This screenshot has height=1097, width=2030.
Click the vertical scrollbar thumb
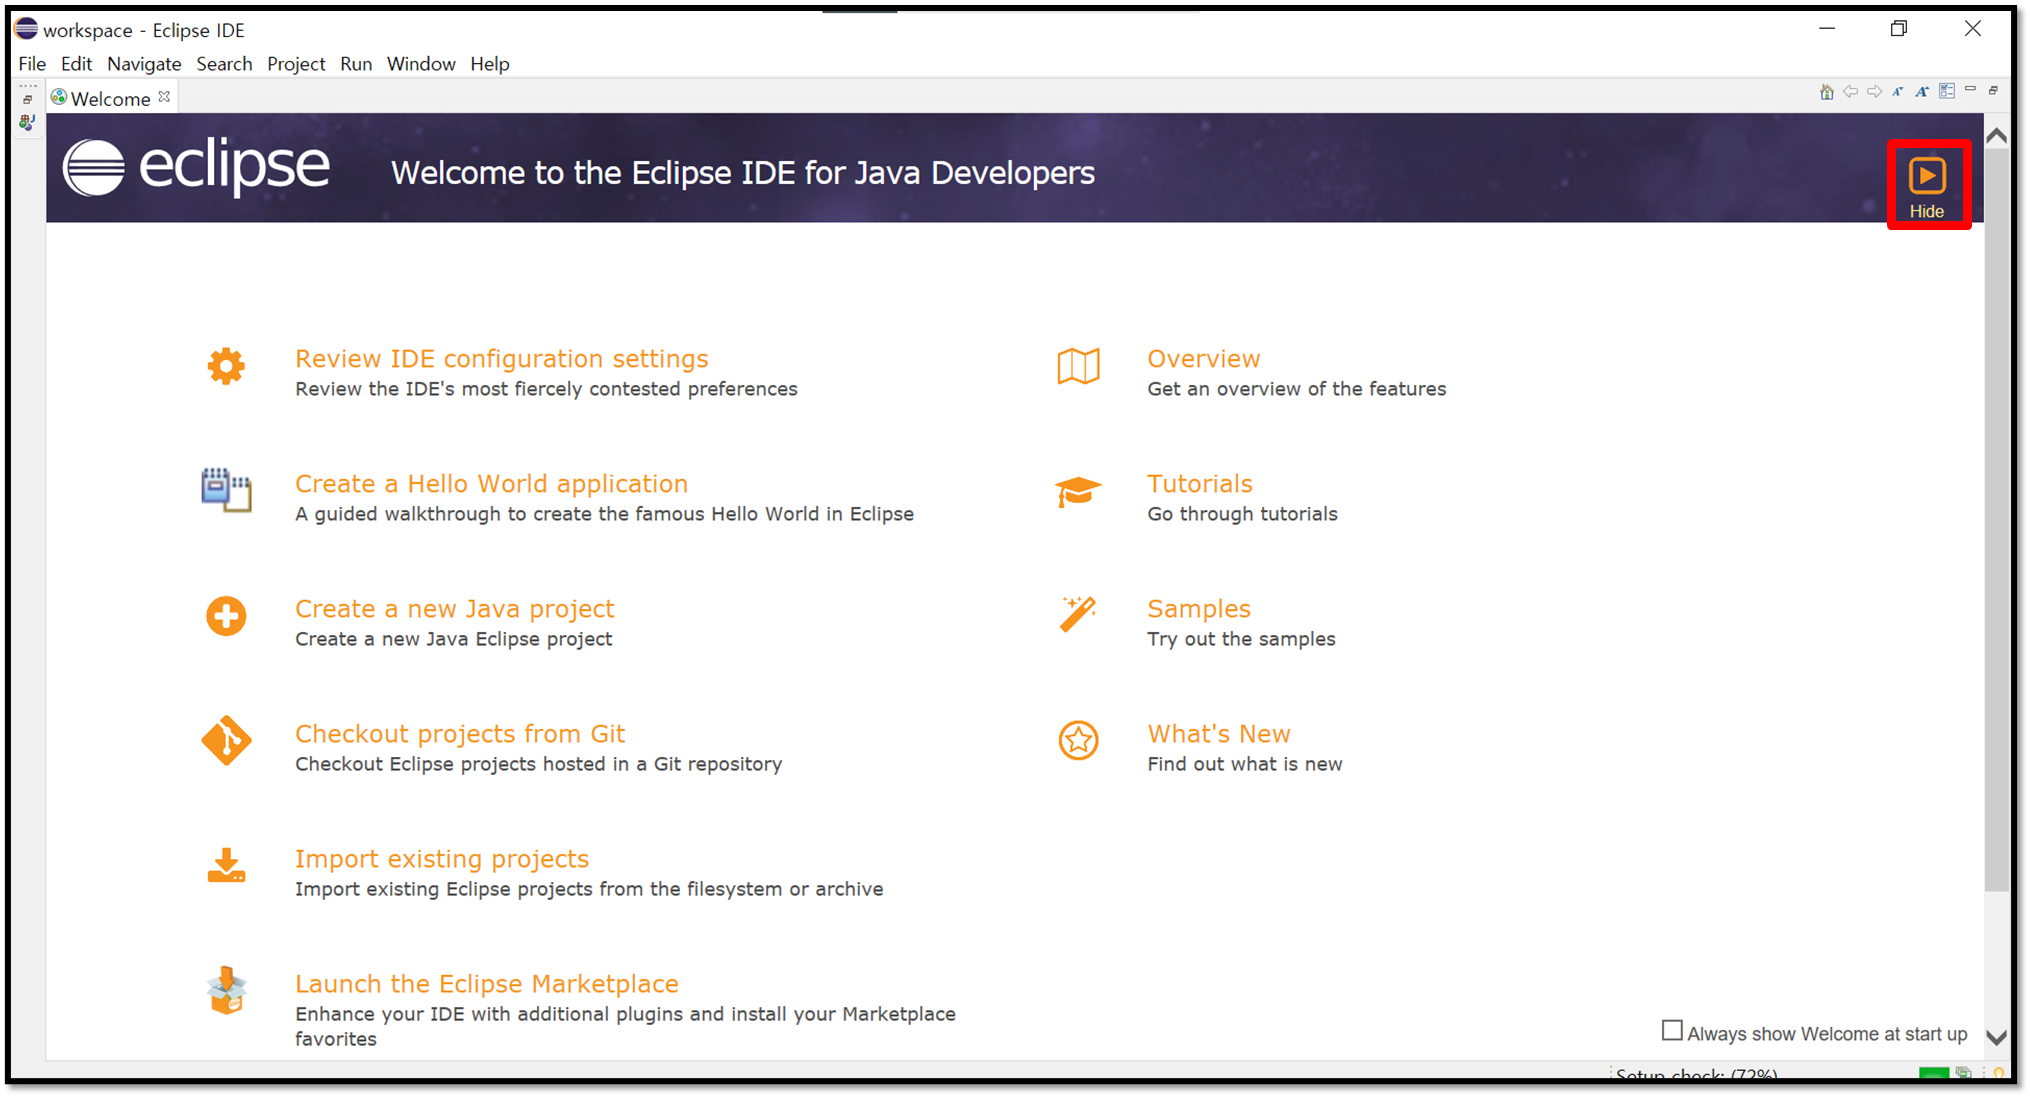[x=1996, y=520]
